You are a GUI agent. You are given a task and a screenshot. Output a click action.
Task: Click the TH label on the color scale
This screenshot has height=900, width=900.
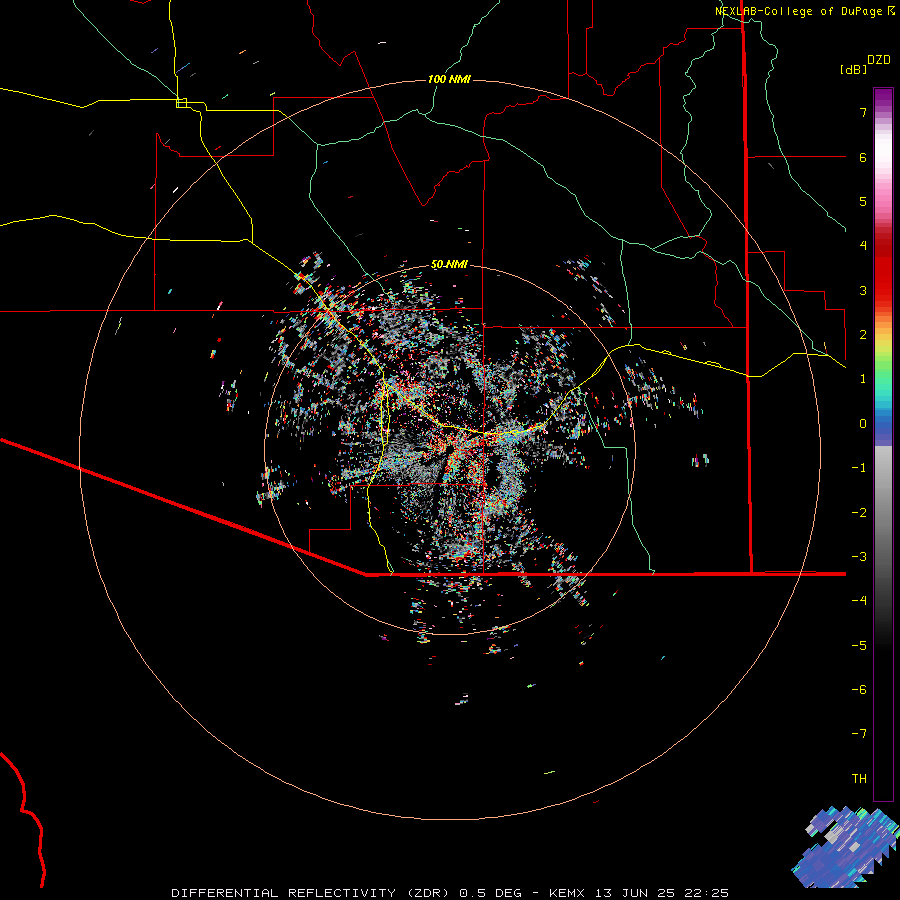point(859,779)
